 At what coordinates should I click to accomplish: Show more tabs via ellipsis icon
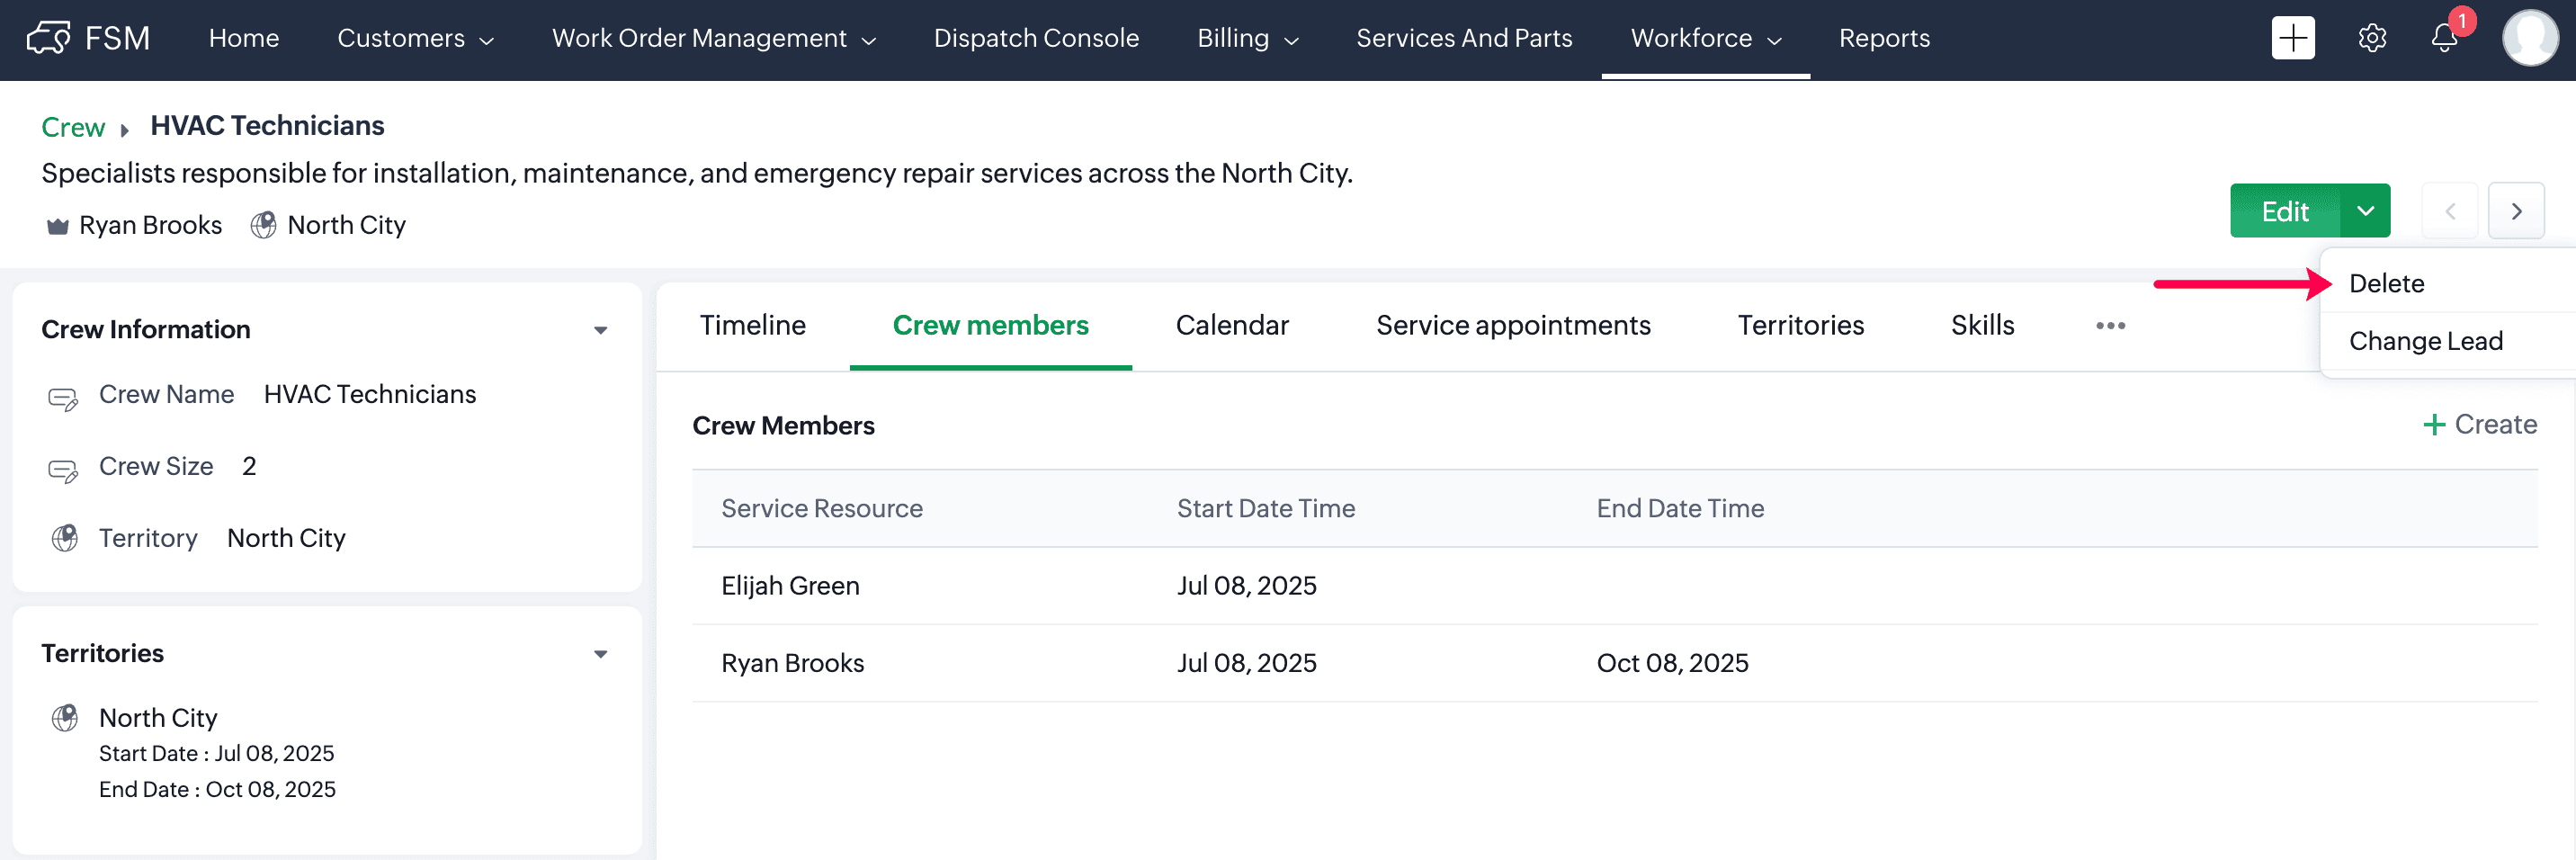tap(2110, 325)
